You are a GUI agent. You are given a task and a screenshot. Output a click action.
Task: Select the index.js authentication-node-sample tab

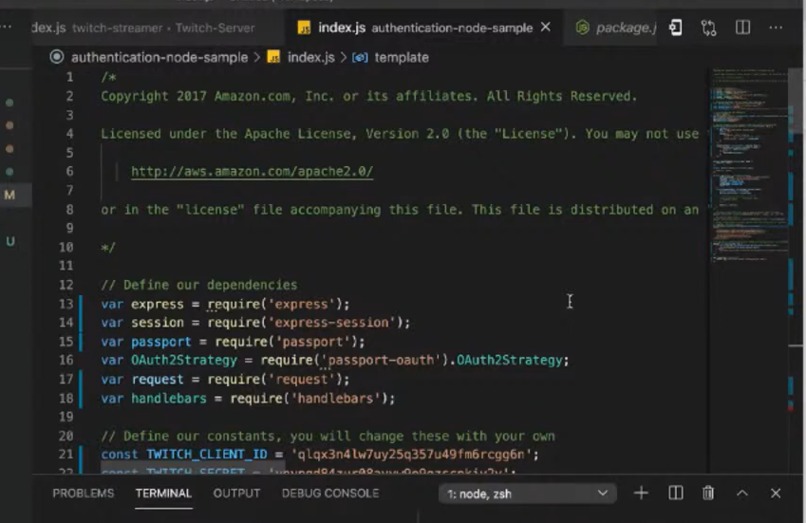coord(424,28)
